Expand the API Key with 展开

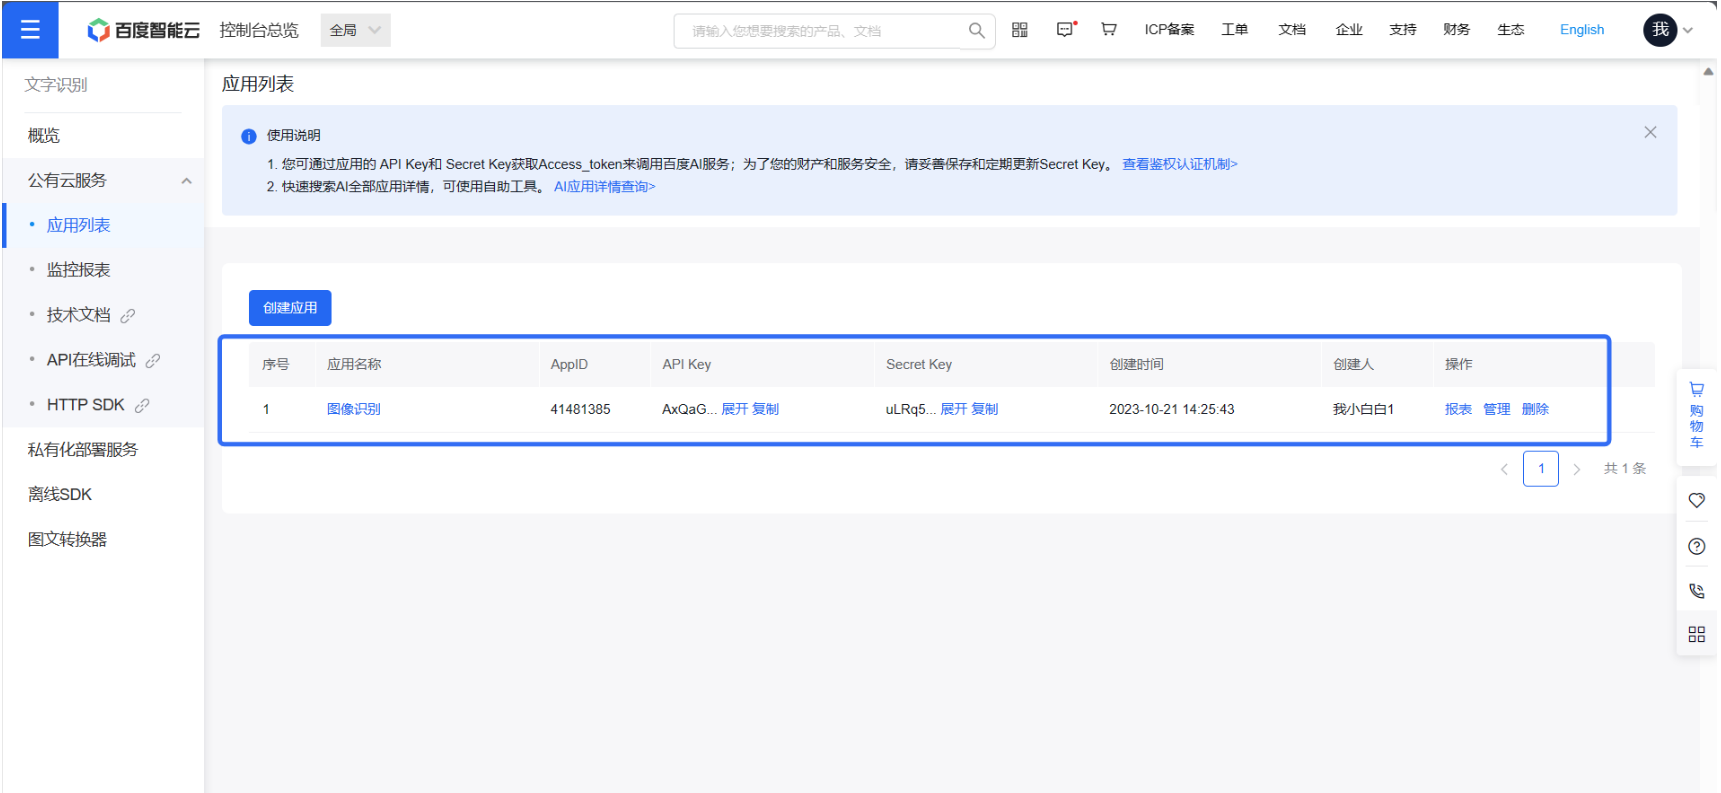(x=734, y=409)
